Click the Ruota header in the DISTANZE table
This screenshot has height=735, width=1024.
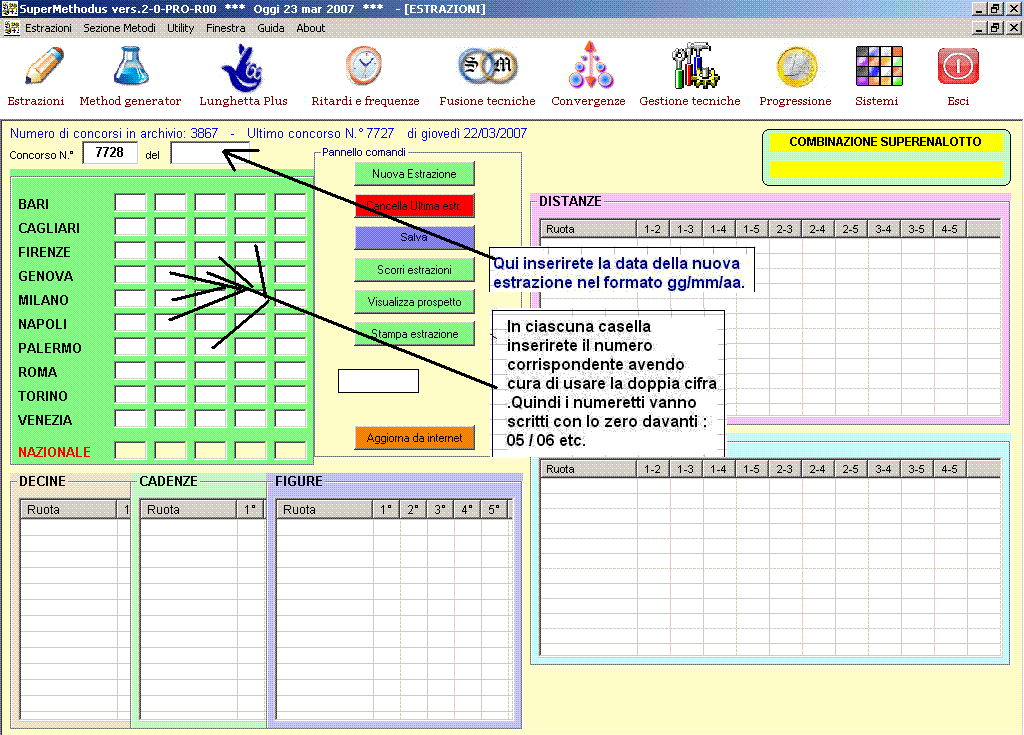pyautogui.click(x=588, y=229)
